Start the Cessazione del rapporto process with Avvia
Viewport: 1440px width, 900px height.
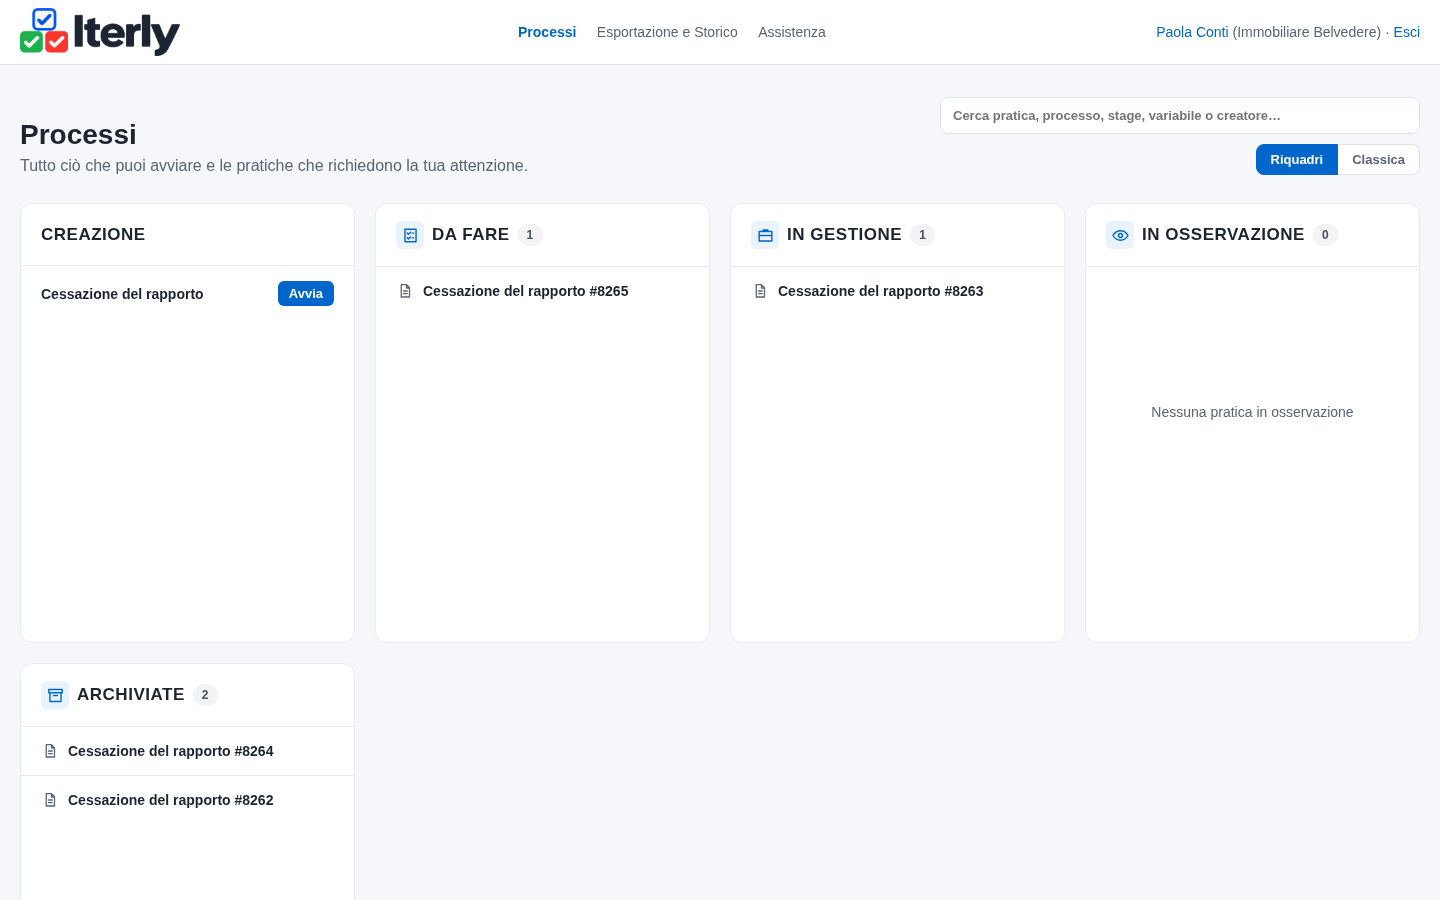tap(306, 294)
